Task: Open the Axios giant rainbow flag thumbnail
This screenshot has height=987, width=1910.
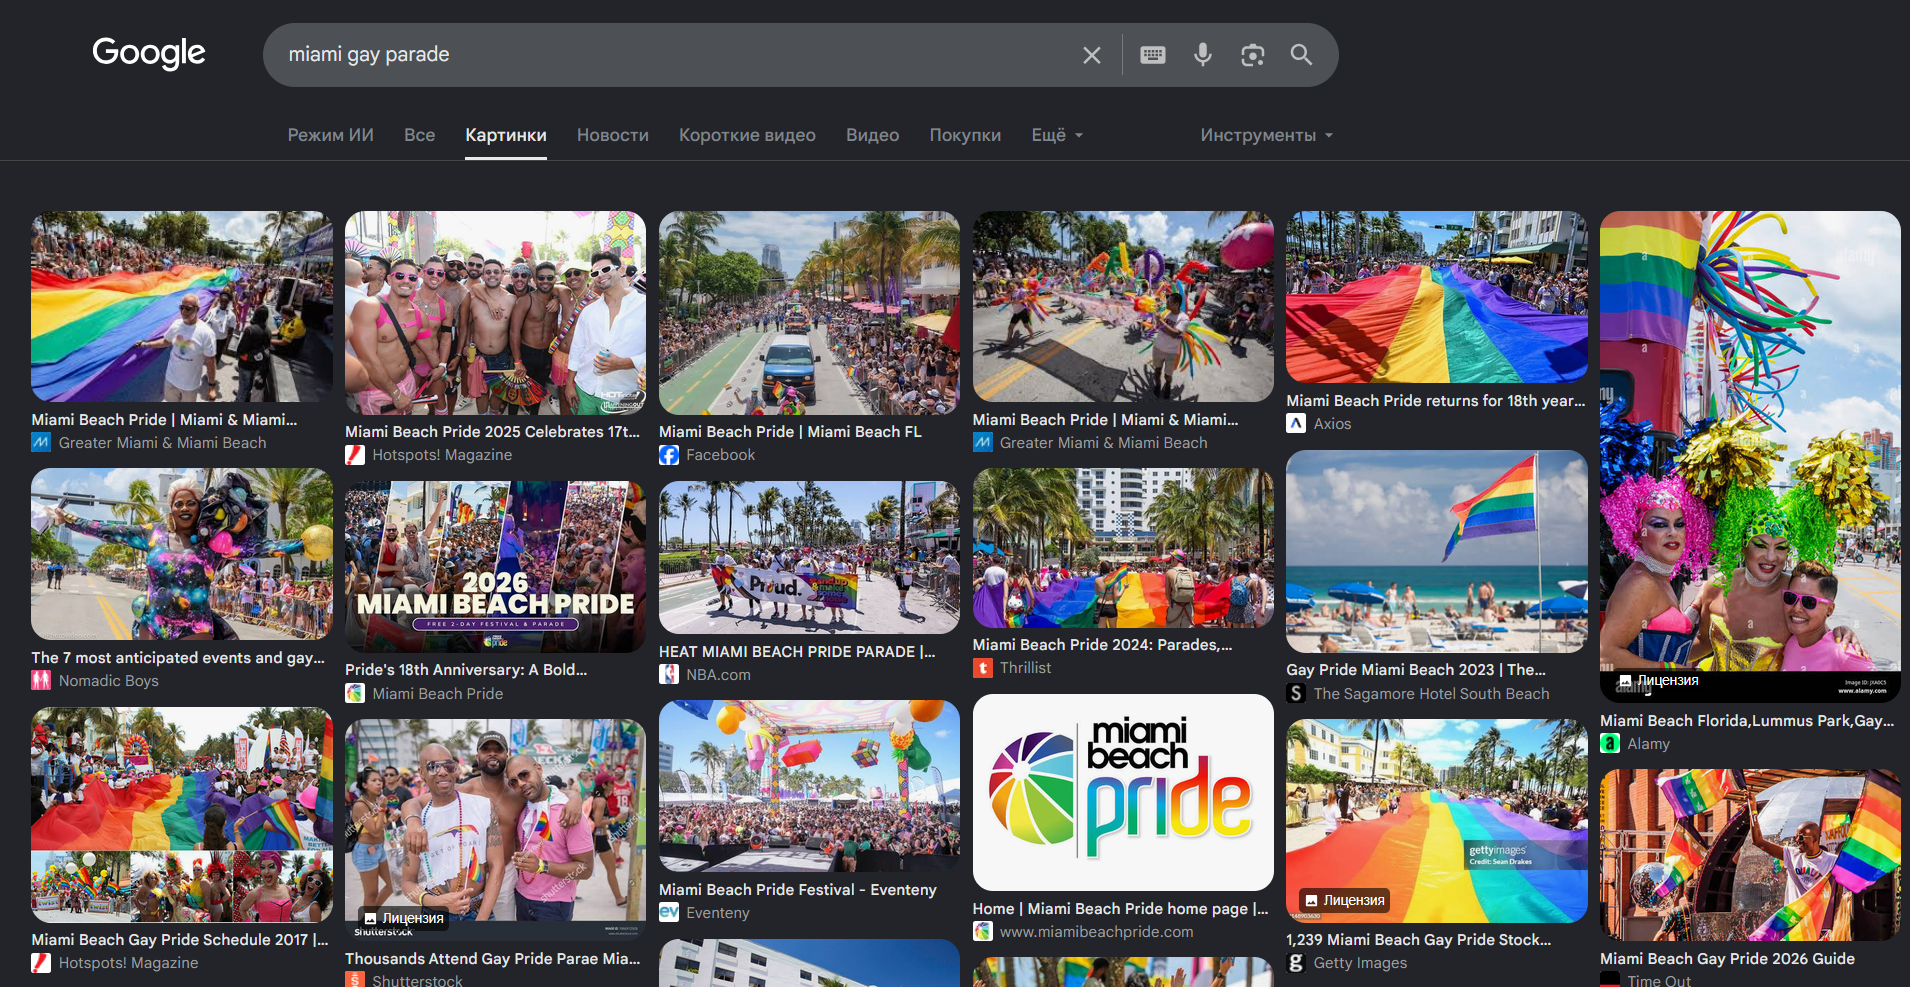Action: coord(1437,297)
